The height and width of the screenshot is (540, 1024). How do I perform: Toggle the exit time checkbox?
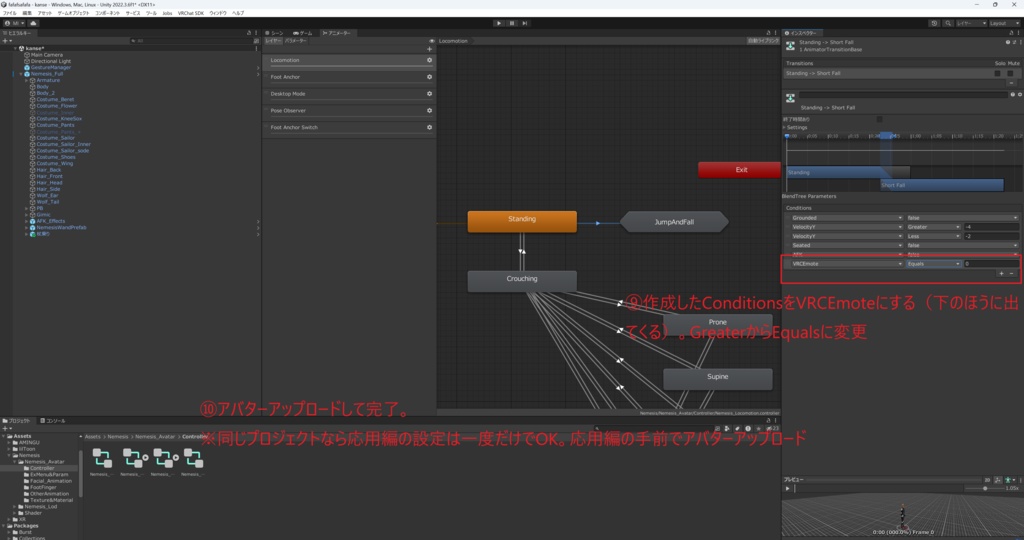tap(879, 119)
